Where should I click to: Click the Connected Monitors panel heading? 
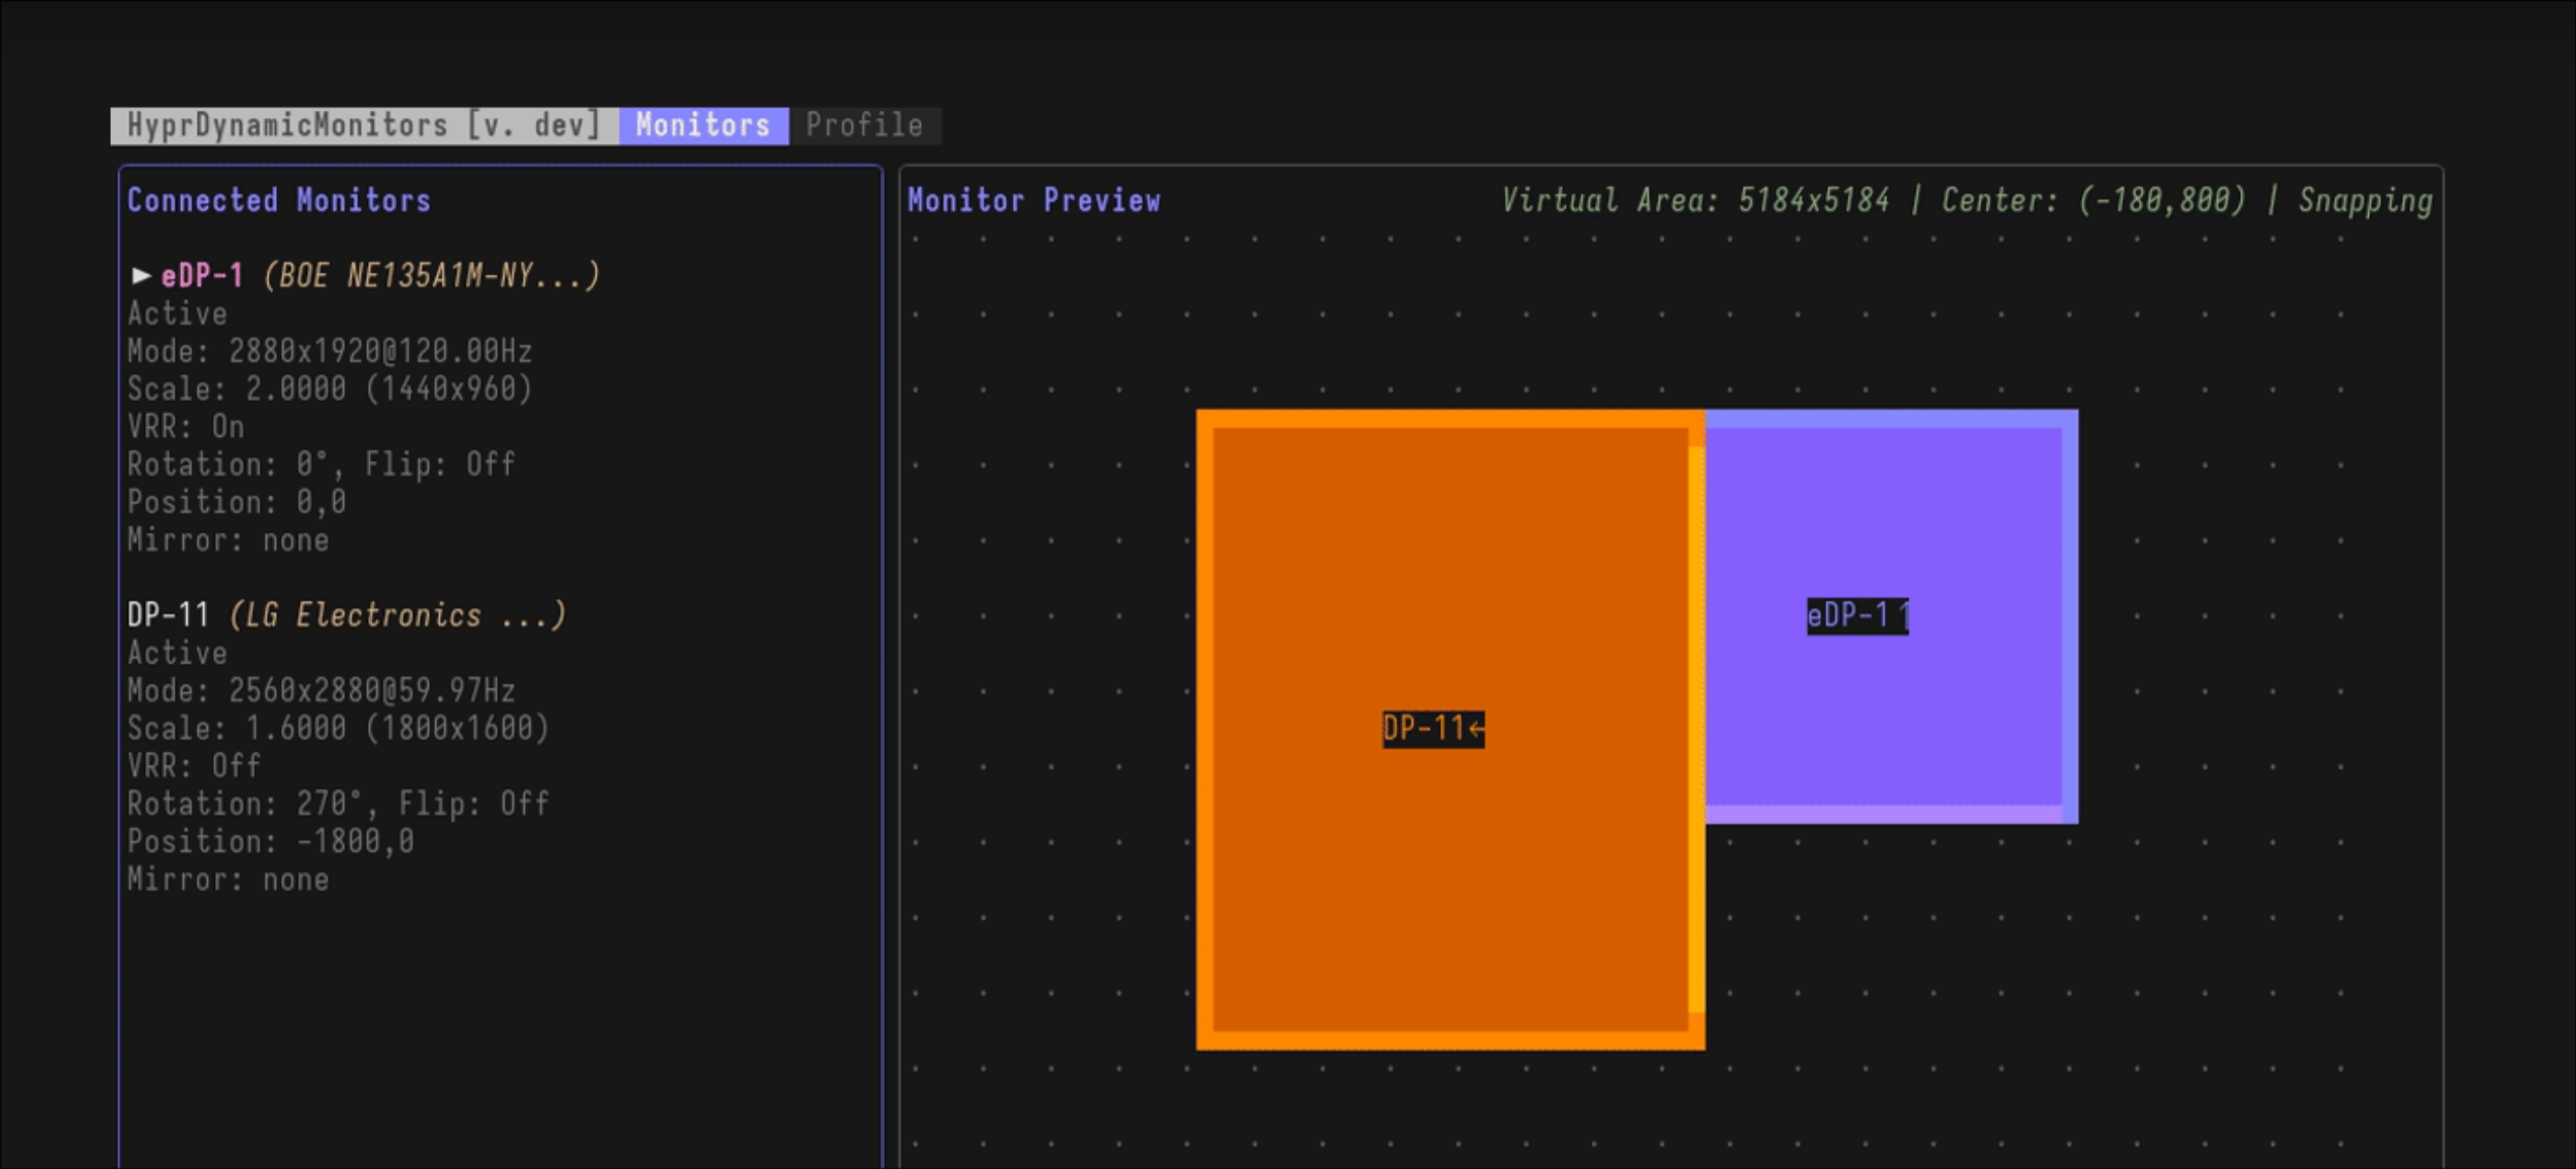[x=279, y=201]
